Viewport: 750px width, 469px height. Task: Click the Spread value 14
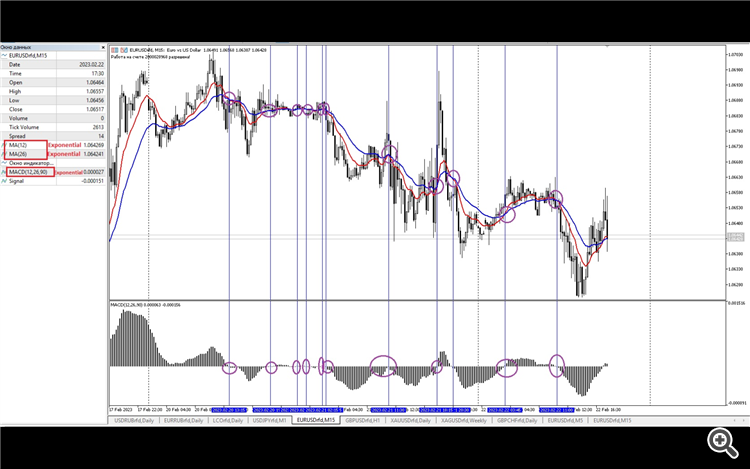(x=101, y=136)
